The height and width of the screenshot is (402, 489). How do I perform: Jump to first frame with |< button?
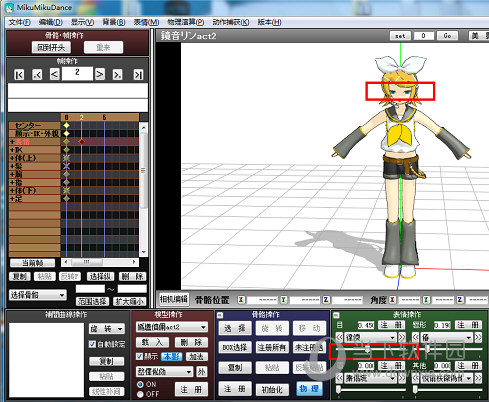[19, 75]
